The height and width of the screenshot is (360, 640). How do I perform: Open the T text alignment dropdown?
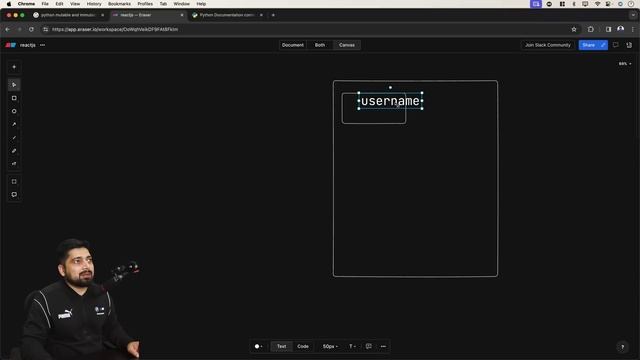point(352,346)
